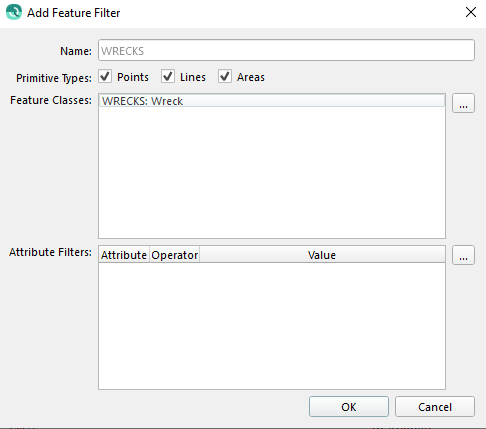This screenshot has width=486, height=429.
Task: Click the teal app icon in title bar
Action: (14, 12)
